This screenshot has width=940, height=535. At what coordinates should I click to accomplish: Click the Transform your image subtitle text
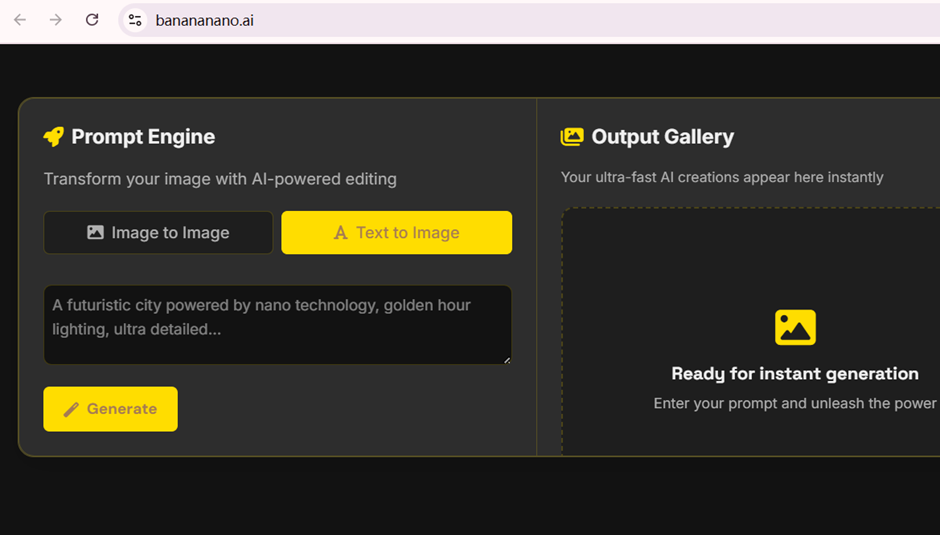coord(220,179)
